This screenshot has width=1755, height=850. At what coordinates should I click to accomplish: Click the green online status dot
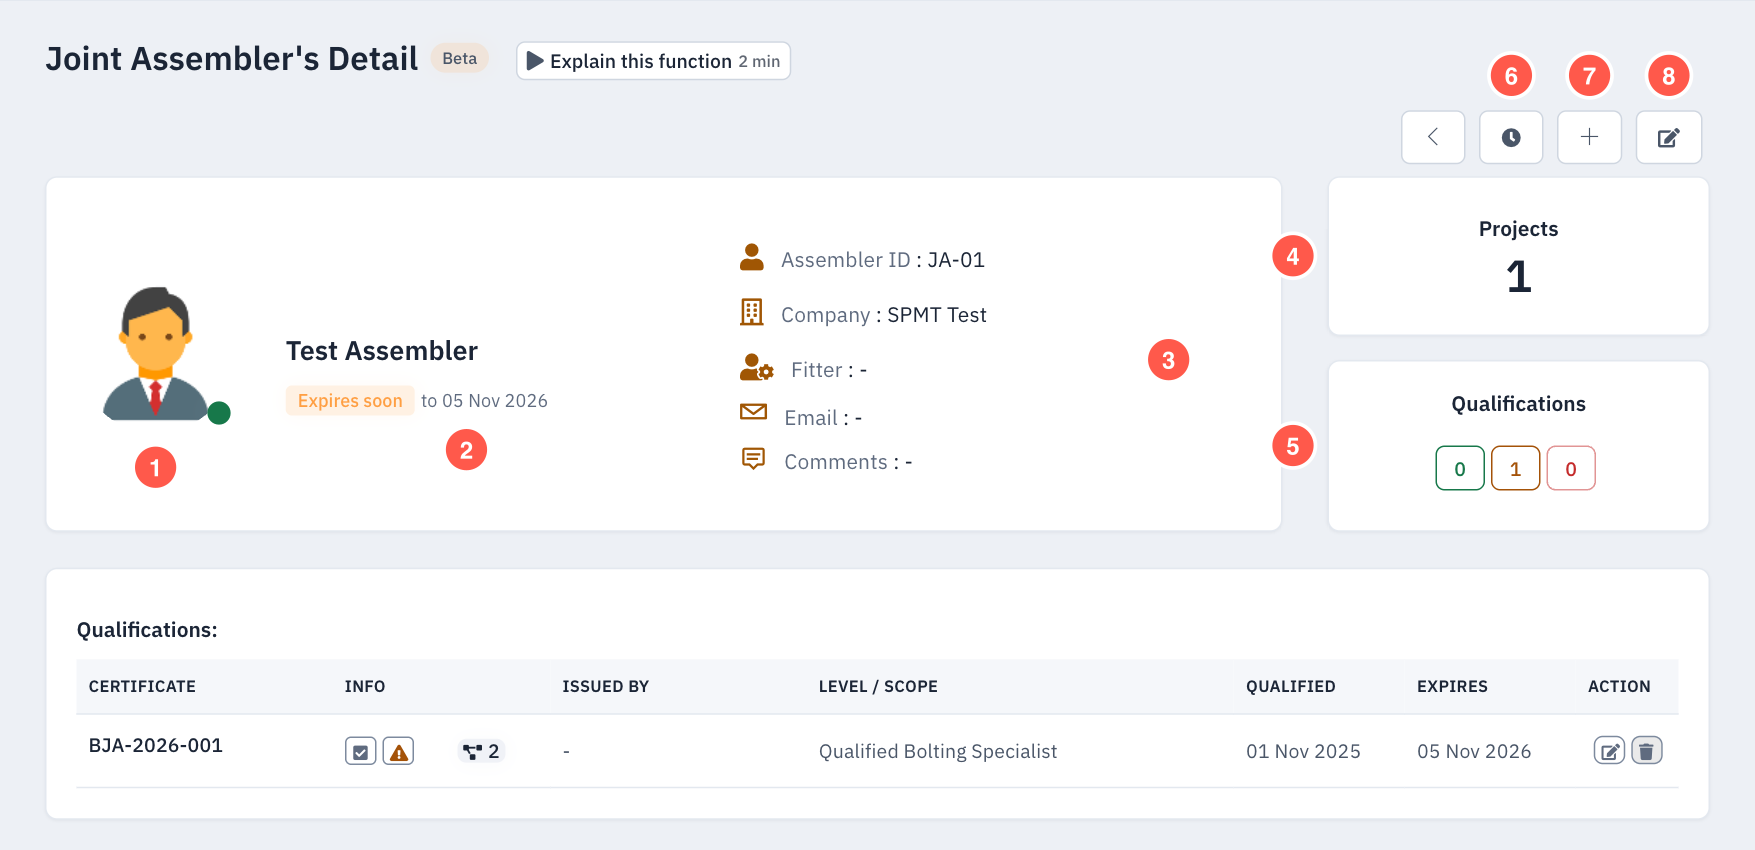[x=219, y=413]
